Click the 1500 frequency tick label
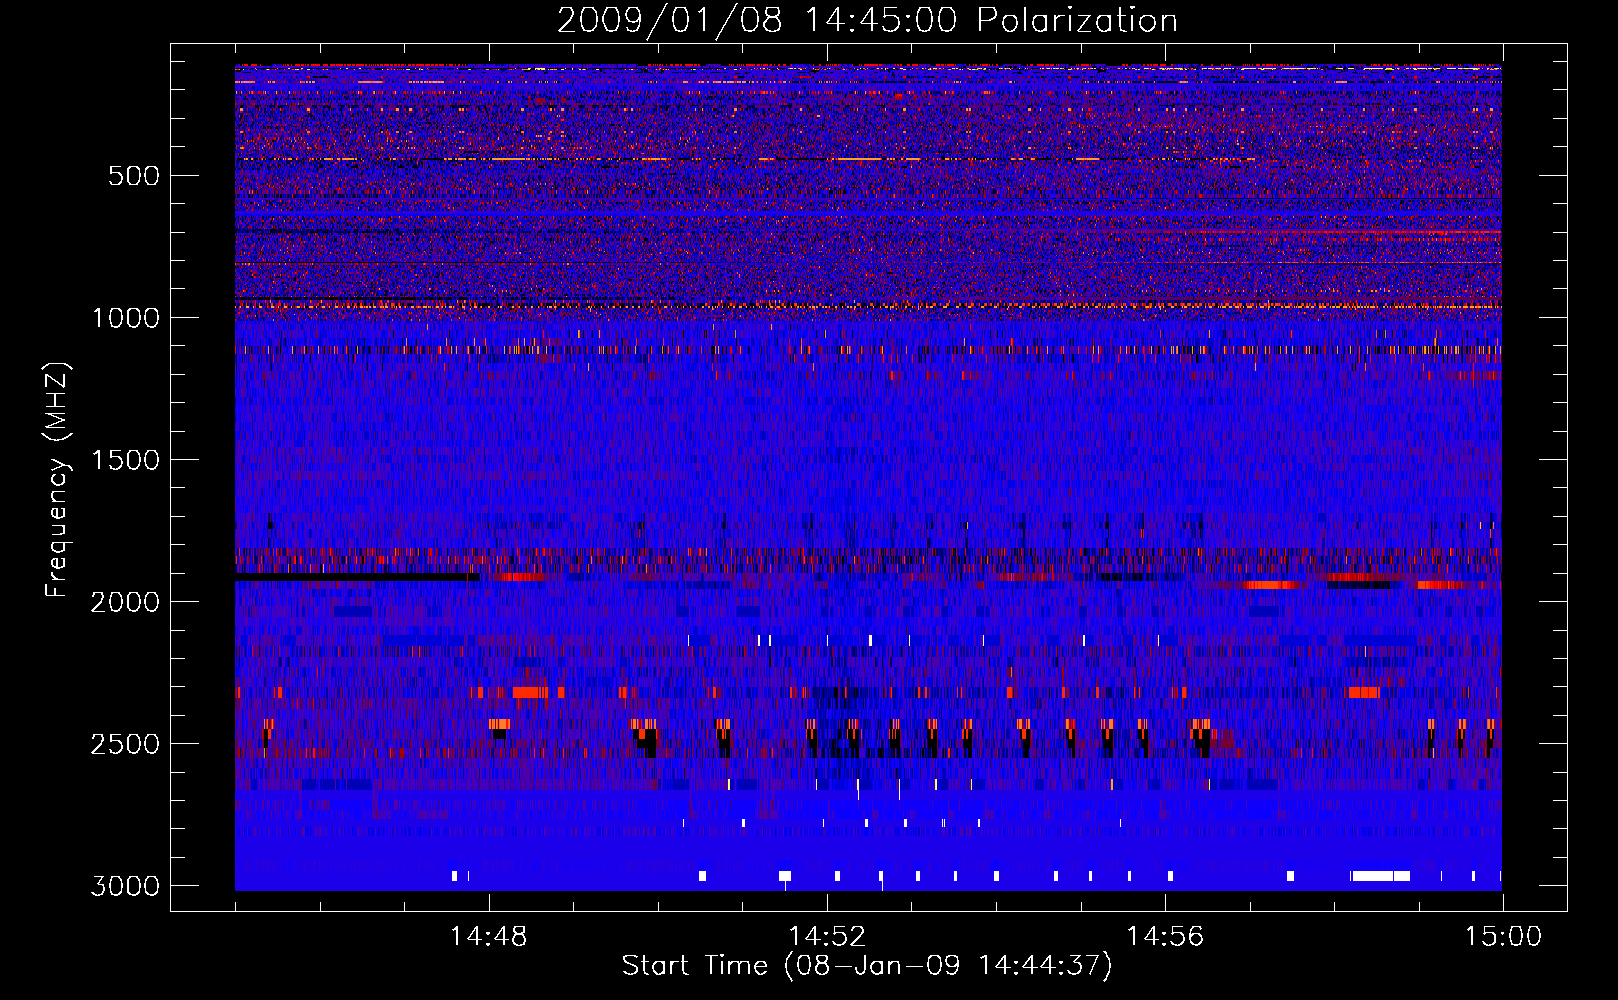Image resolution: width=1618 pixels, height=1000 pixels. tap(125, 460)
